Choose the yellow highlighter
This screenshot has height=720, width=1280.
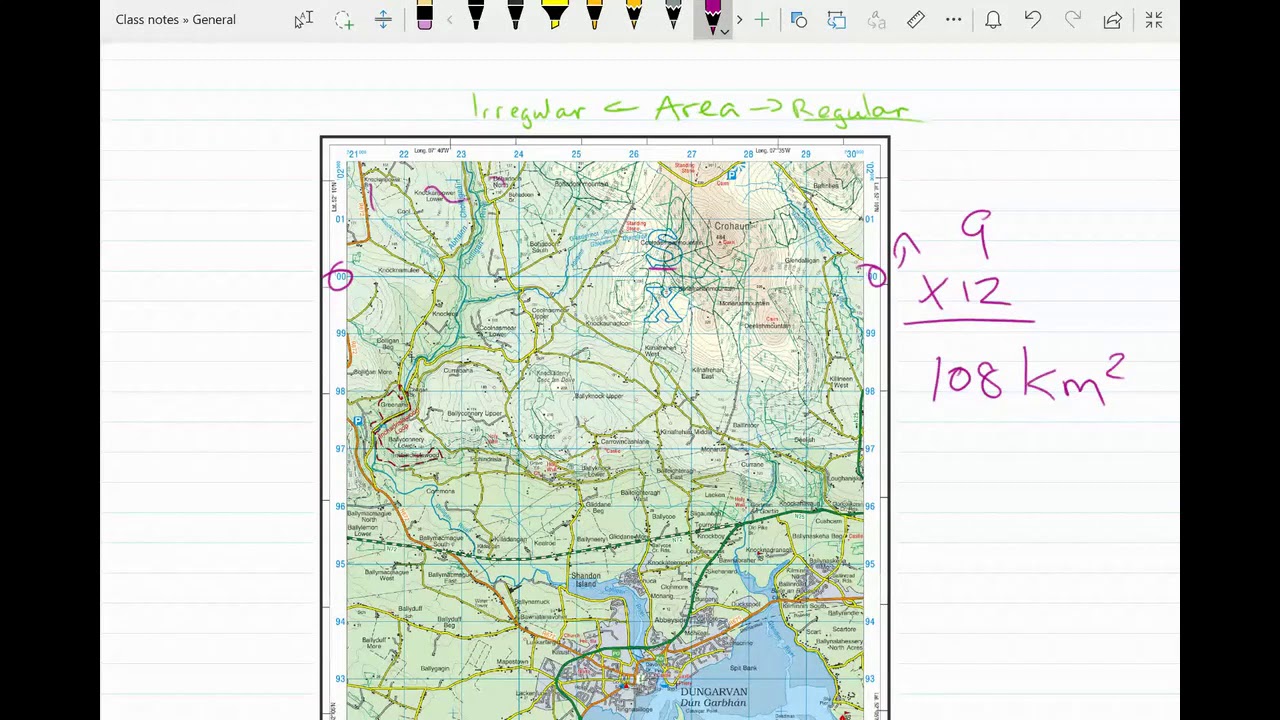click(x=555, y=16)
